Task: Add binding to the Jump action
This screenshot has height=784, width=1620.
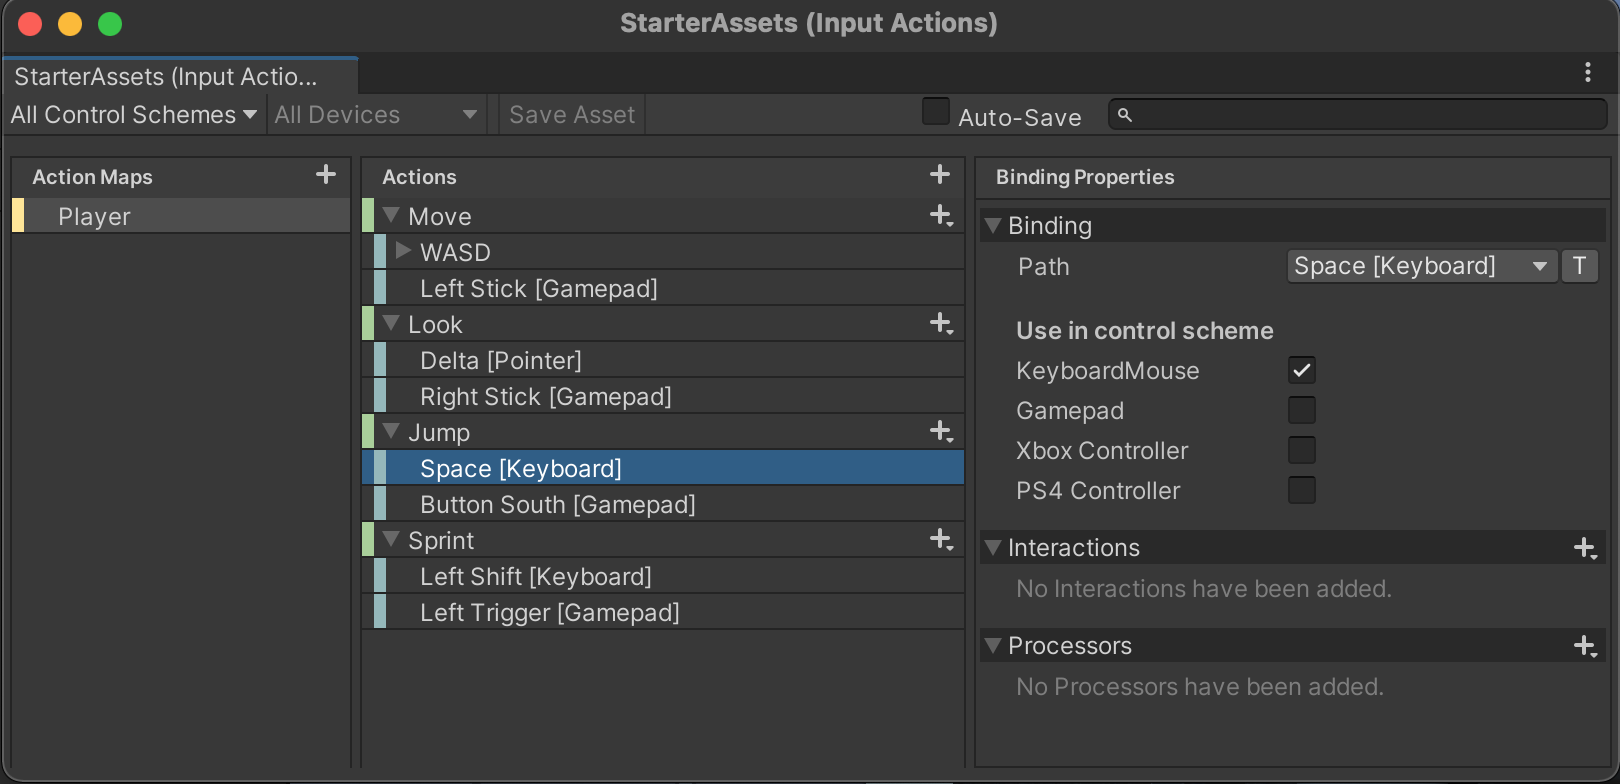Action: [940, 432]
